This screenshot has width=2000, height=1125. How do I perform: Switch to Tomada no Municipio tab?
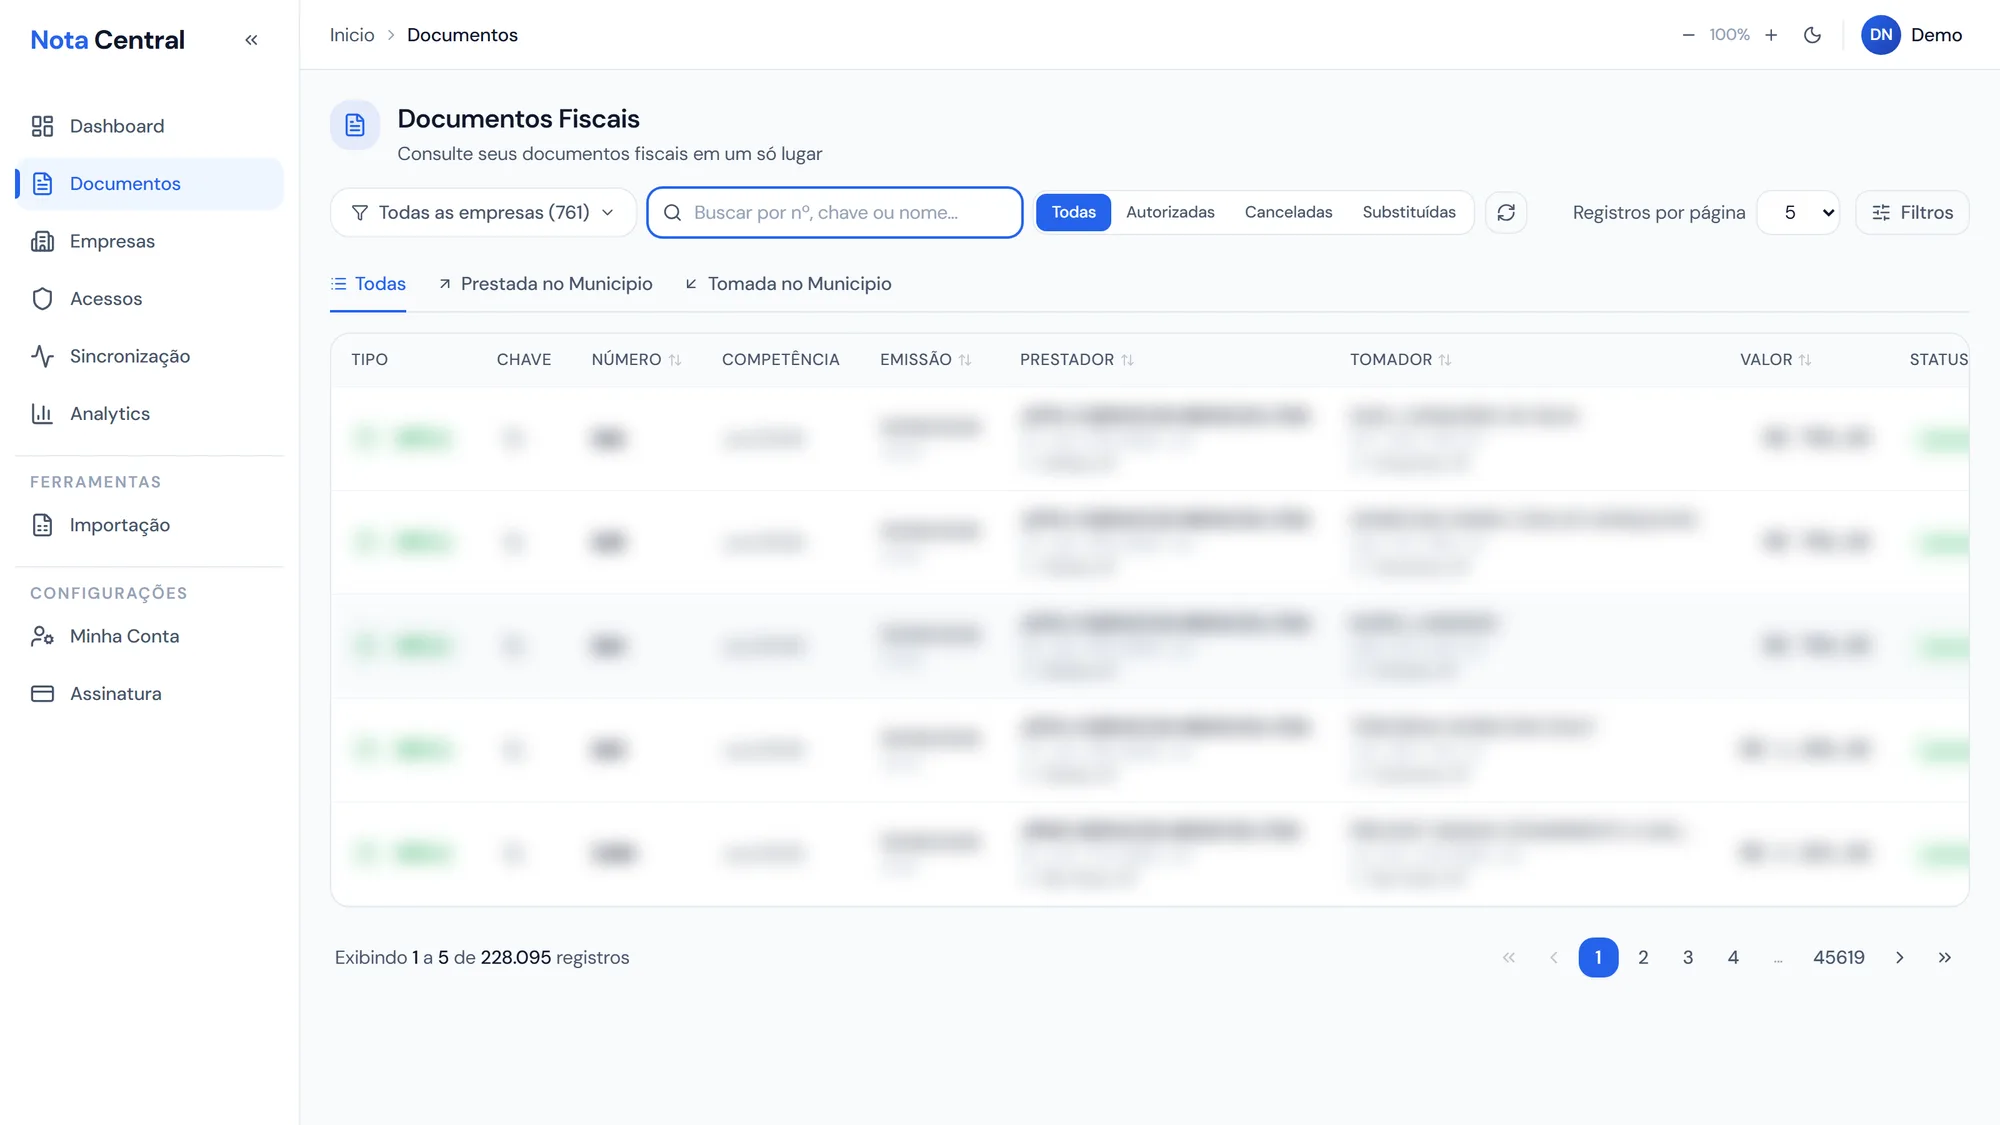point(788,284)
